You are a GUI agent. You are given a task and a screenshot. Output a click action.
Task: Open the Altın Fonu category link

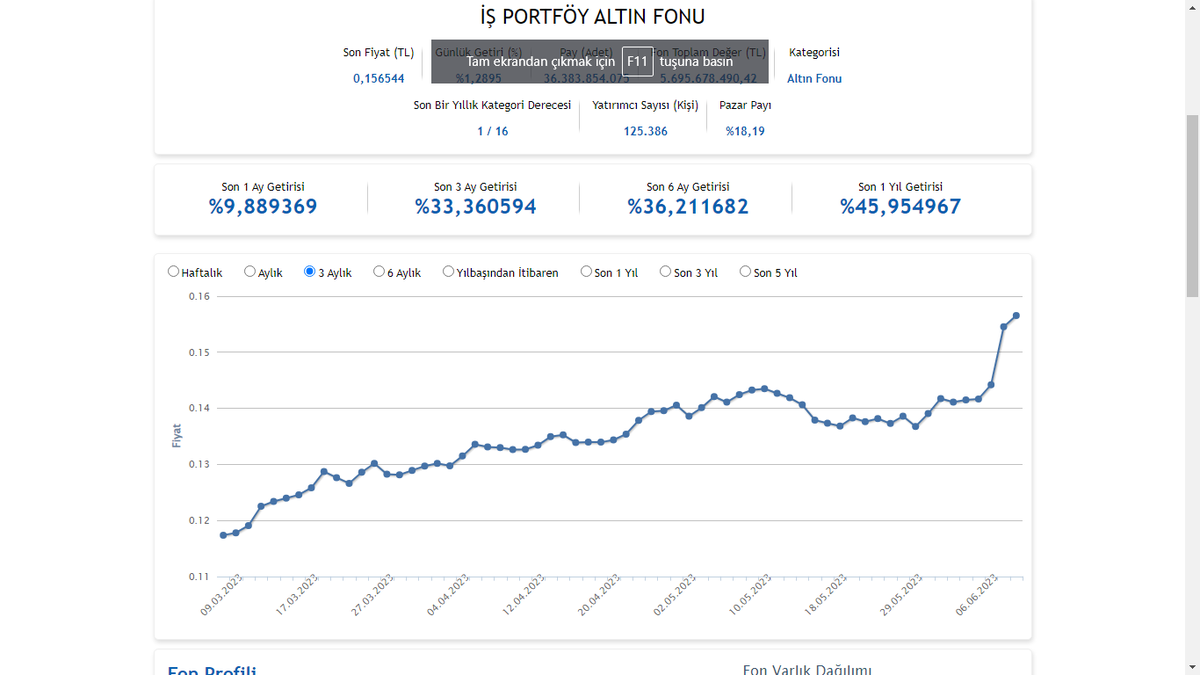pyautogui.click(x=814, y=78)
